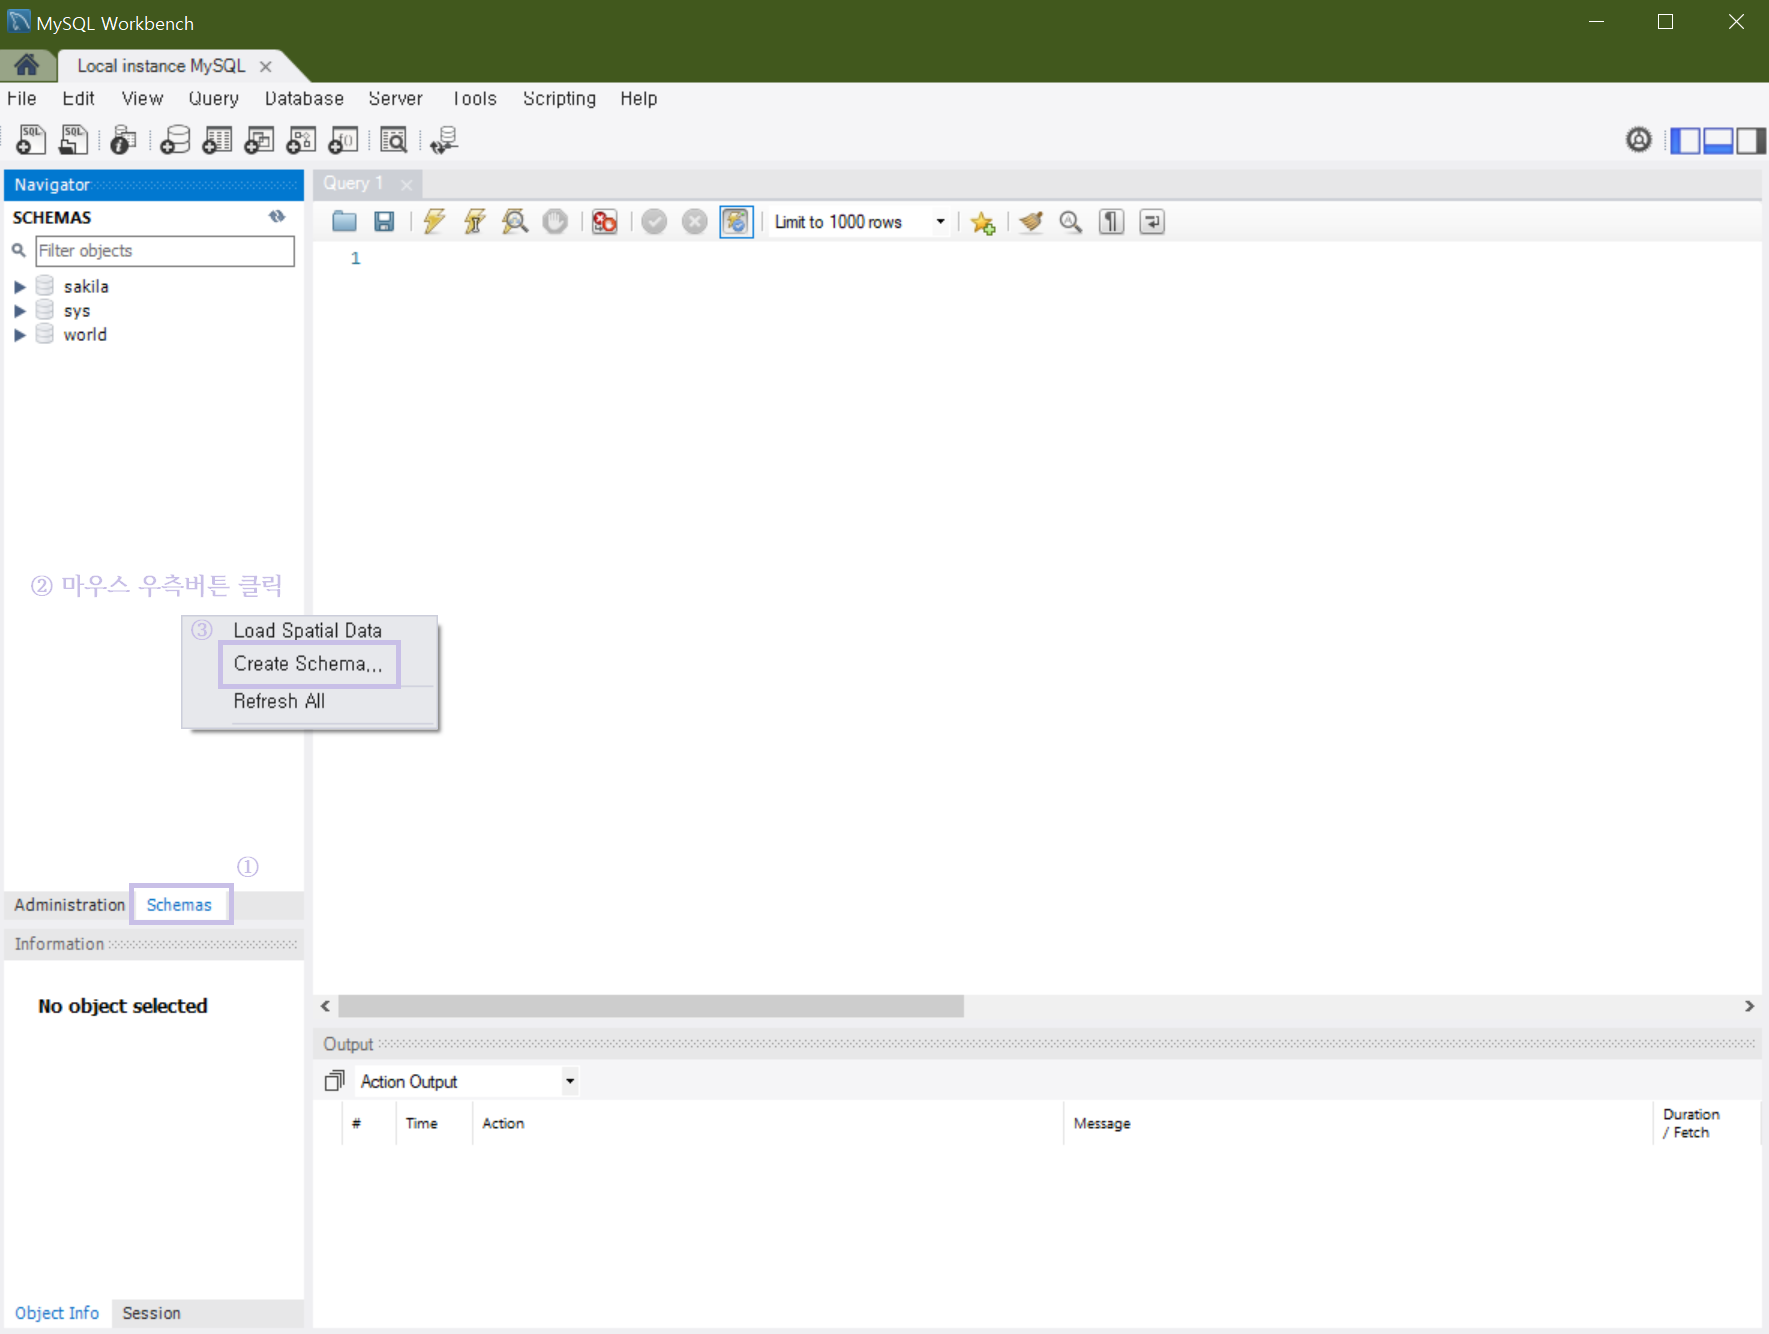
Task: Toggle invisible characters pilcrow icon
Action: (x=1111, y=222)
